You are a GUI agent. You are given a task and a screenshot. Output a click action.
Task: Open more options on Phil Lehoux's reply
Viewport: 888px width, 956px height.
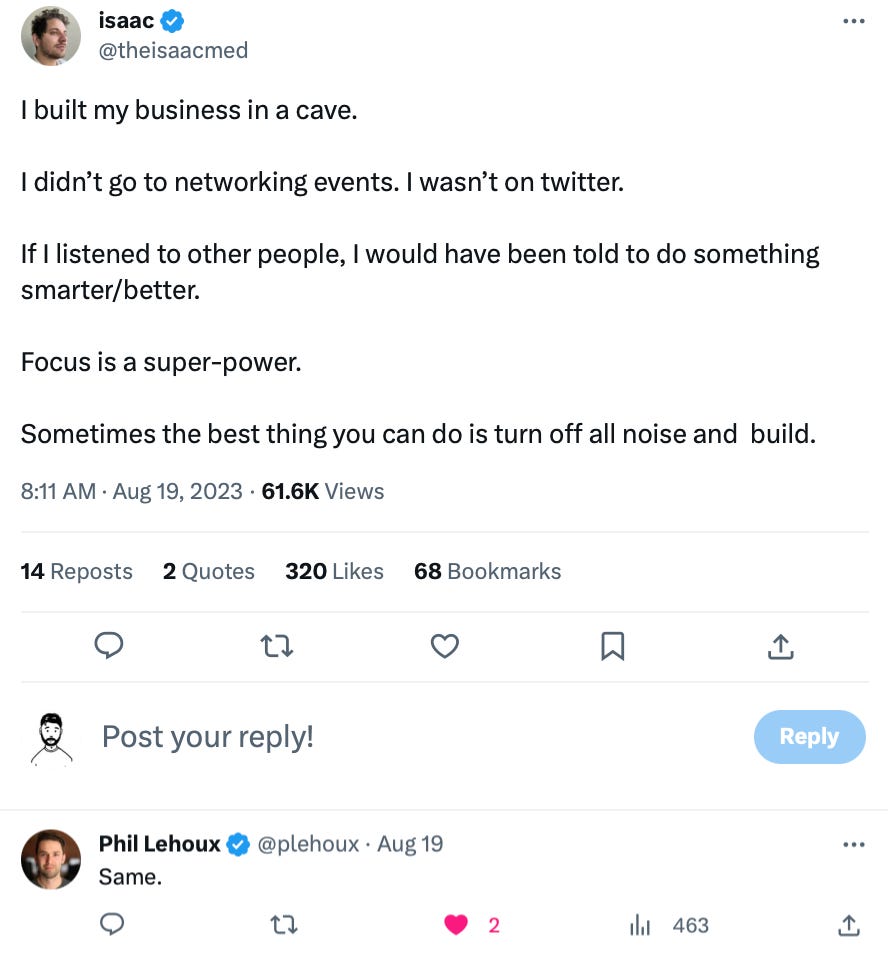coord(853,845)
